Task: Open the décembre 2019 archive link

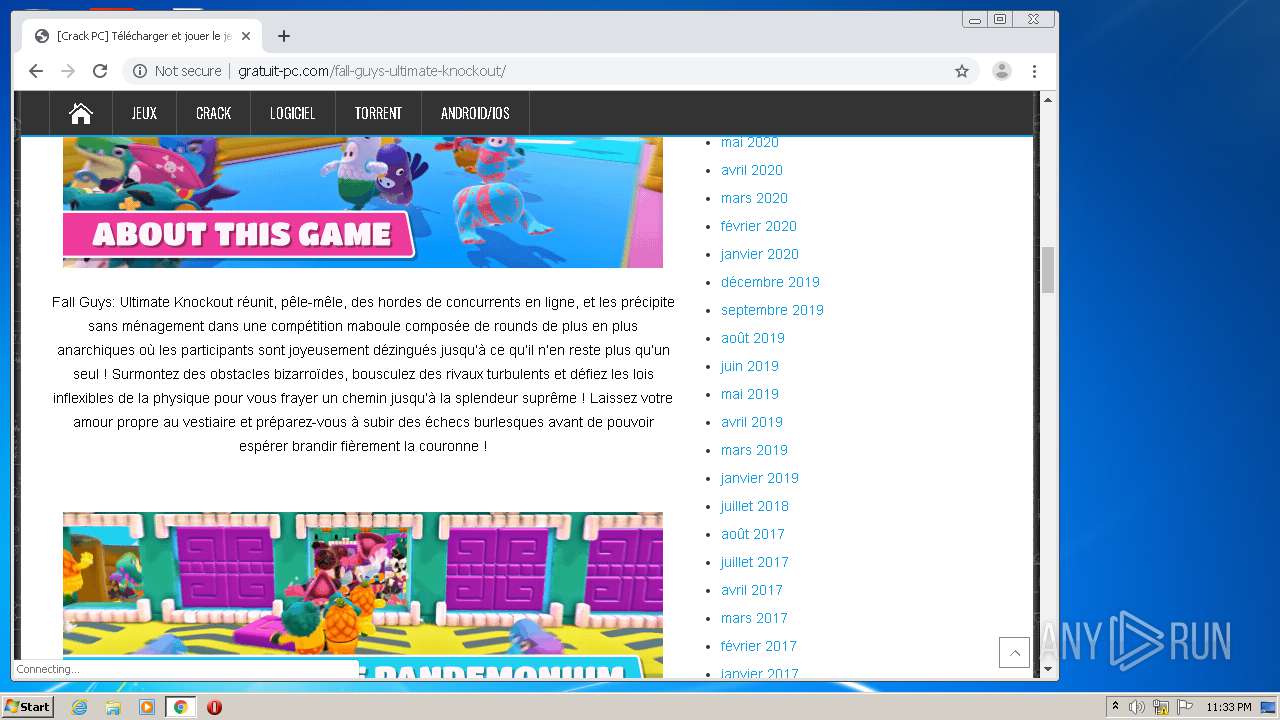Action: pos(770,282)
